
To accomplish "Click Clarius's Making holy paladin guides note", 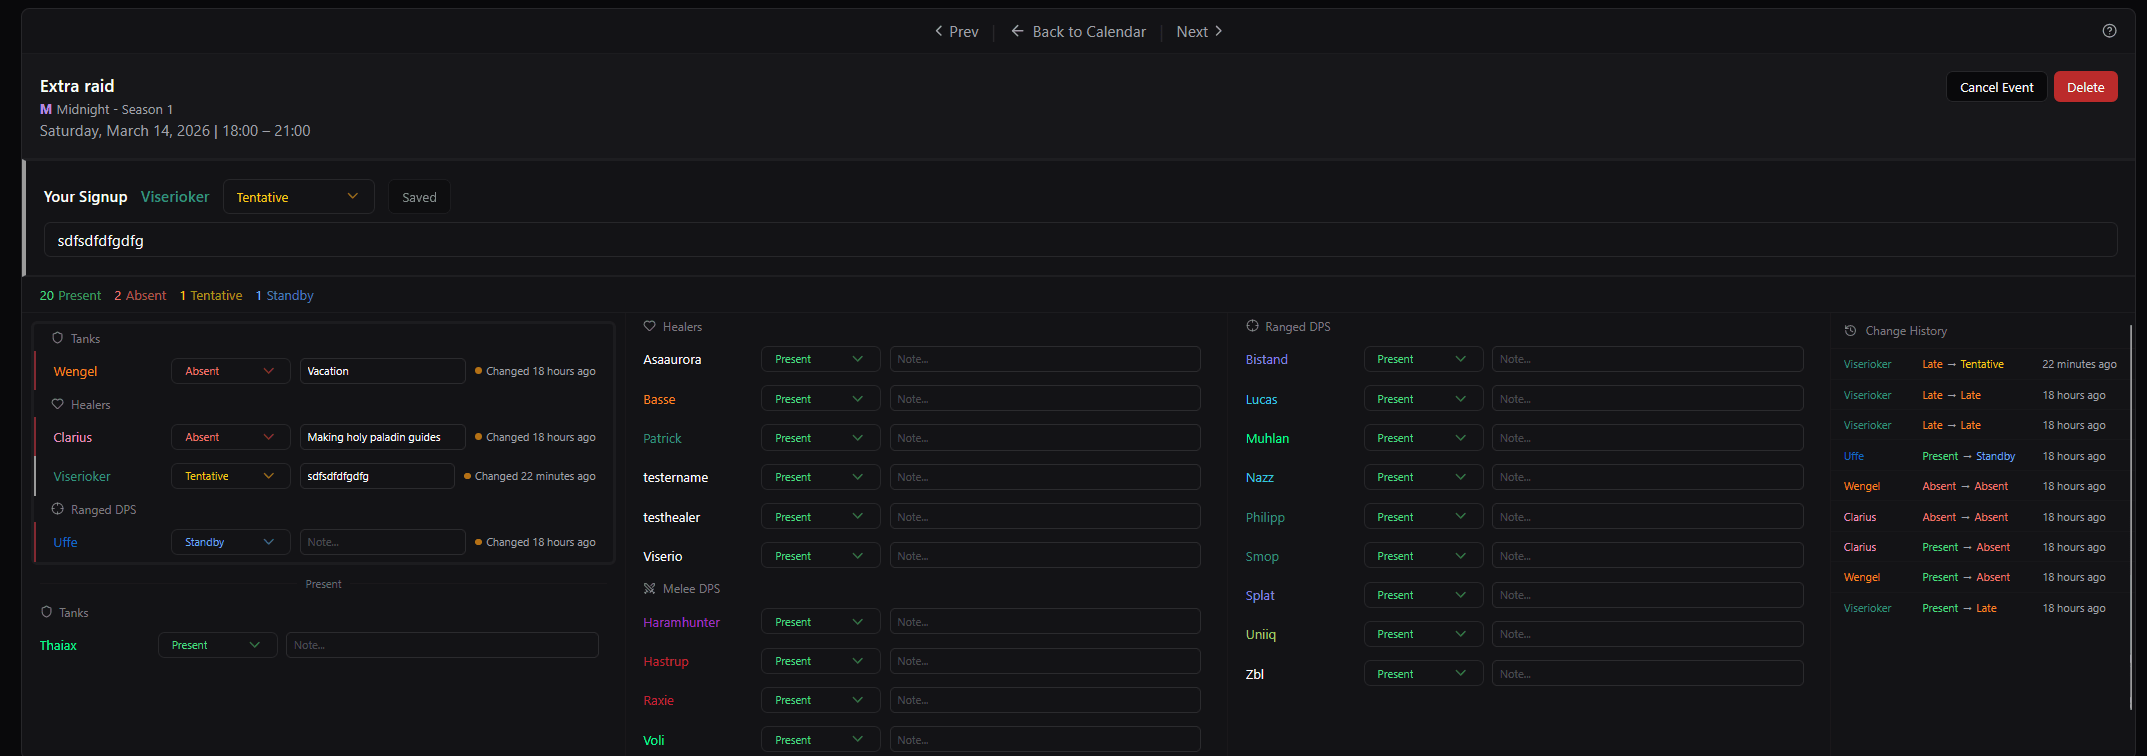I will point(382,437).
